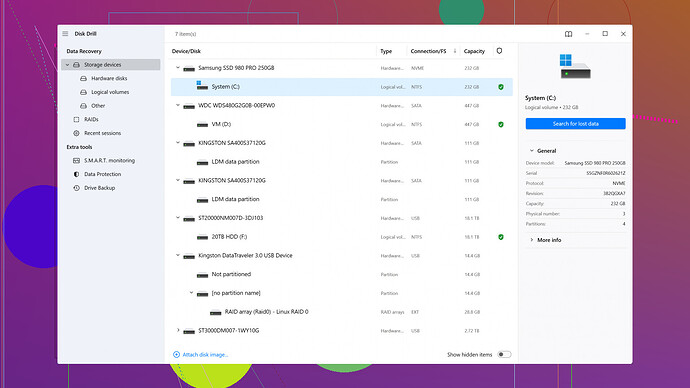Open the help book icon in title bar
Viewport: 690px width, 388px height.
click(x=569, y=34)
